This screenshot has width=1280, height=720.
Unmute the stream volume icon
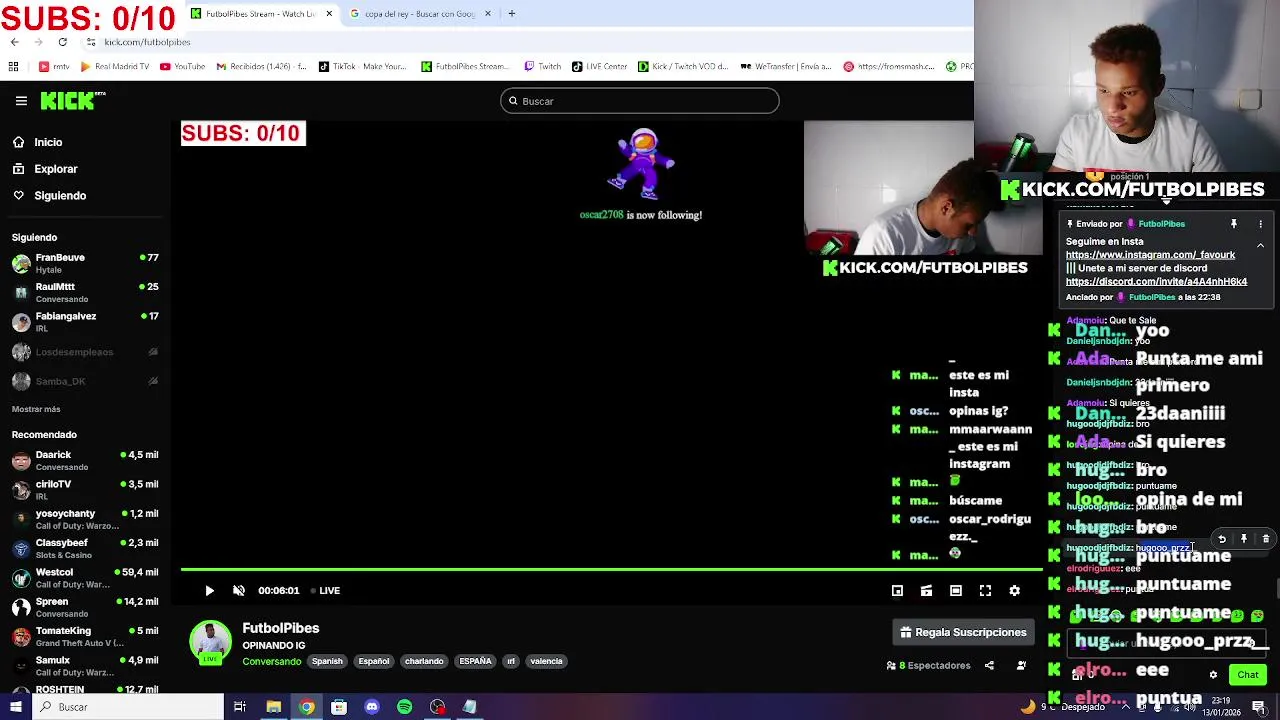(239, 591)
